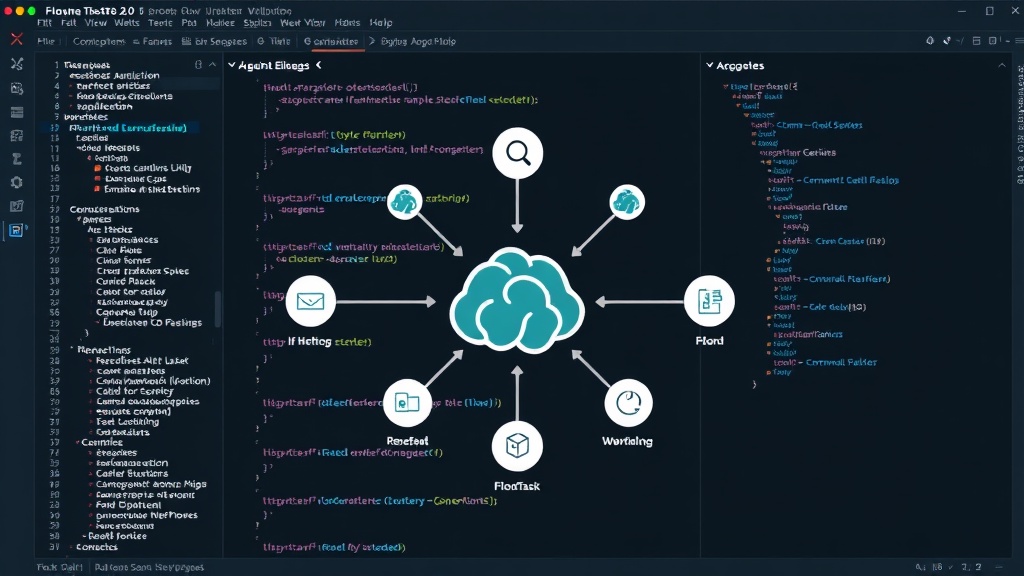This screenshot has width=1024, height=576.
Task: Open the Bying Aoge Ploip breadcrumb
Action: click(418, 41)
